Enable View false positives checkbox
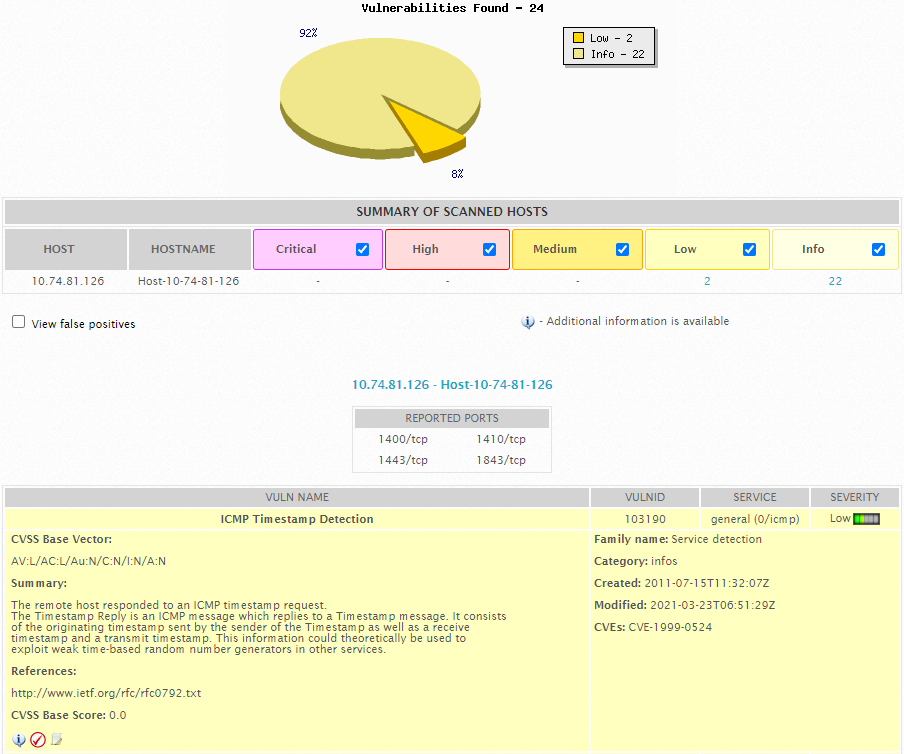The height and width of the screenshot is (754, 904). point(18,322)
